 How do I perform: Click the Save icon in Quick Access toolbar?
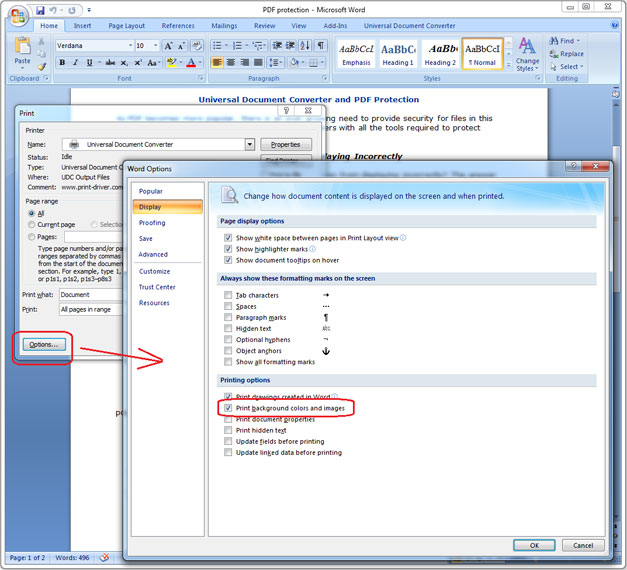tap(40, 10)
